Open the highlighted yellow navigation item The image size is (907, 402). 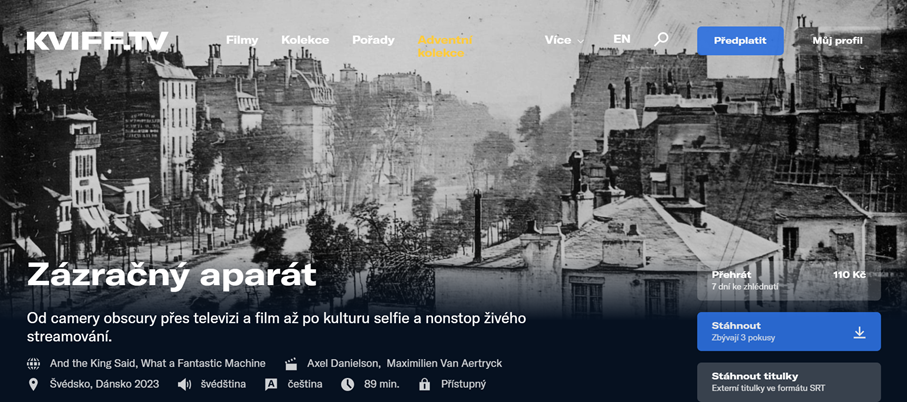tap(445, 46)
